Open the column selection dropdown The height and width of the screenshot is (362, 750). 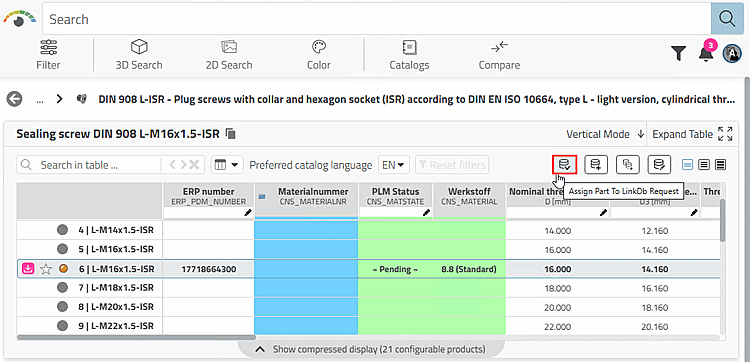pyautogui.click(x=227, y=165)
